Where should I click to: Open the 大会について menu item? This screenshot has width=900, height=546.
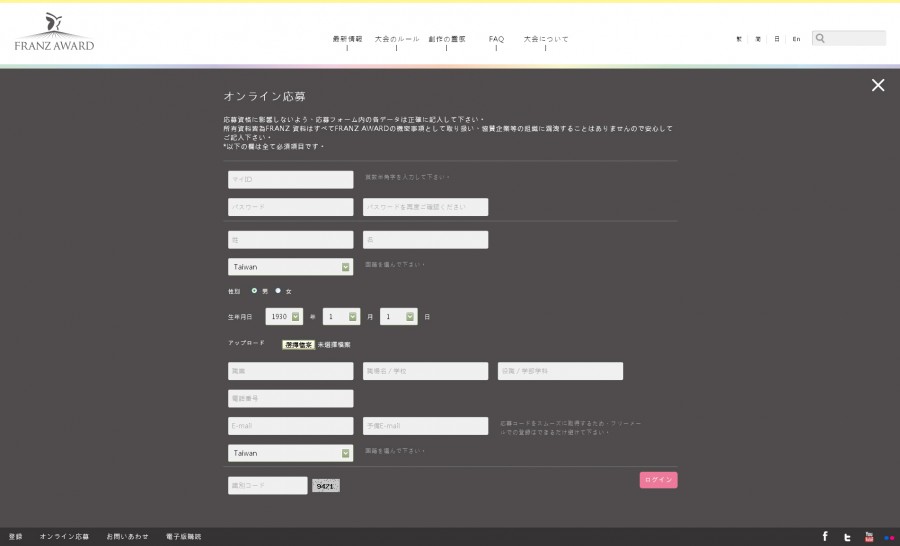tap(546, 39)
